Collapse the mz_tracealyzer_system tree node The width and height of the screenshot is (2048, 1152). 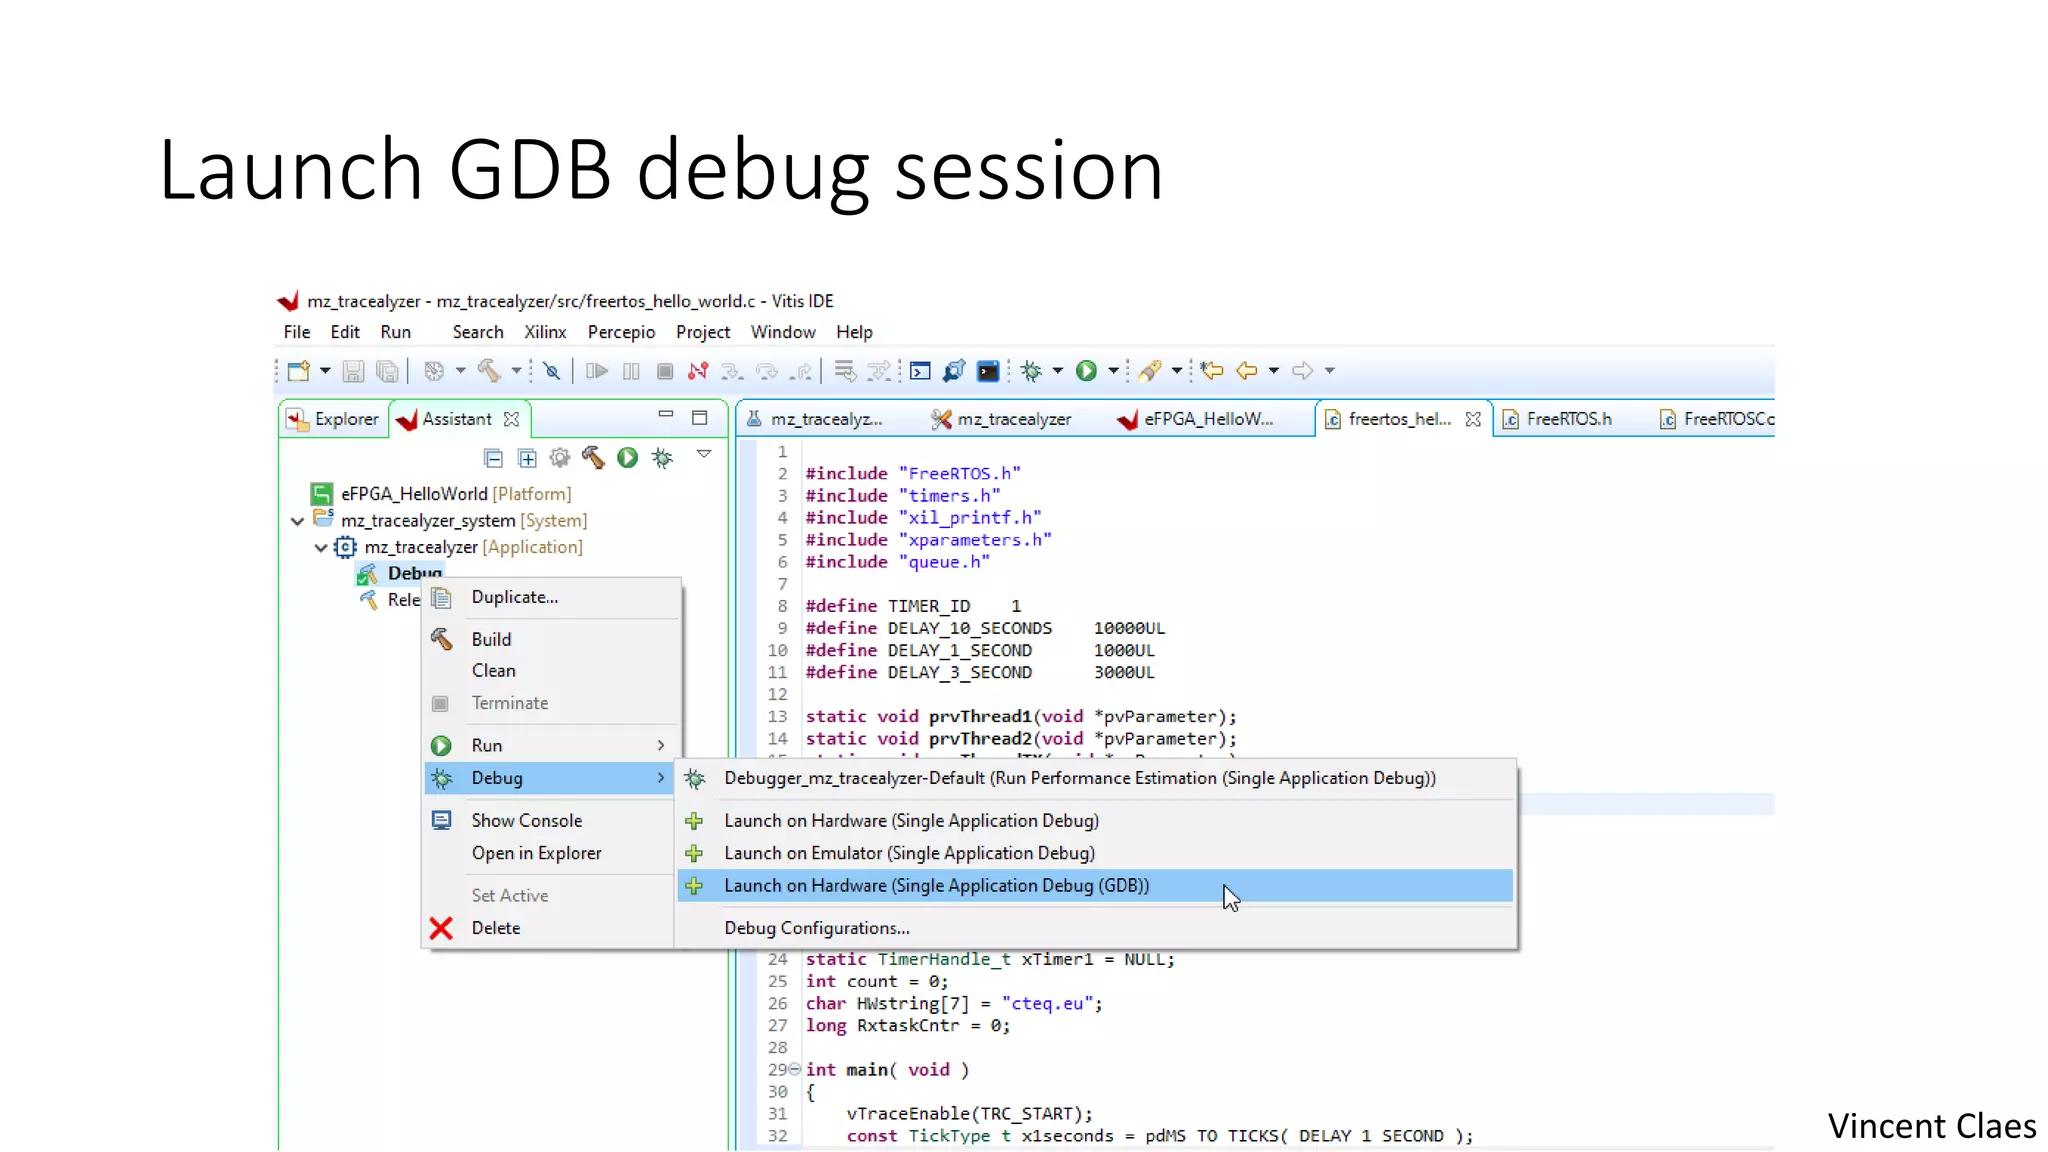click(x=297, y=521)
